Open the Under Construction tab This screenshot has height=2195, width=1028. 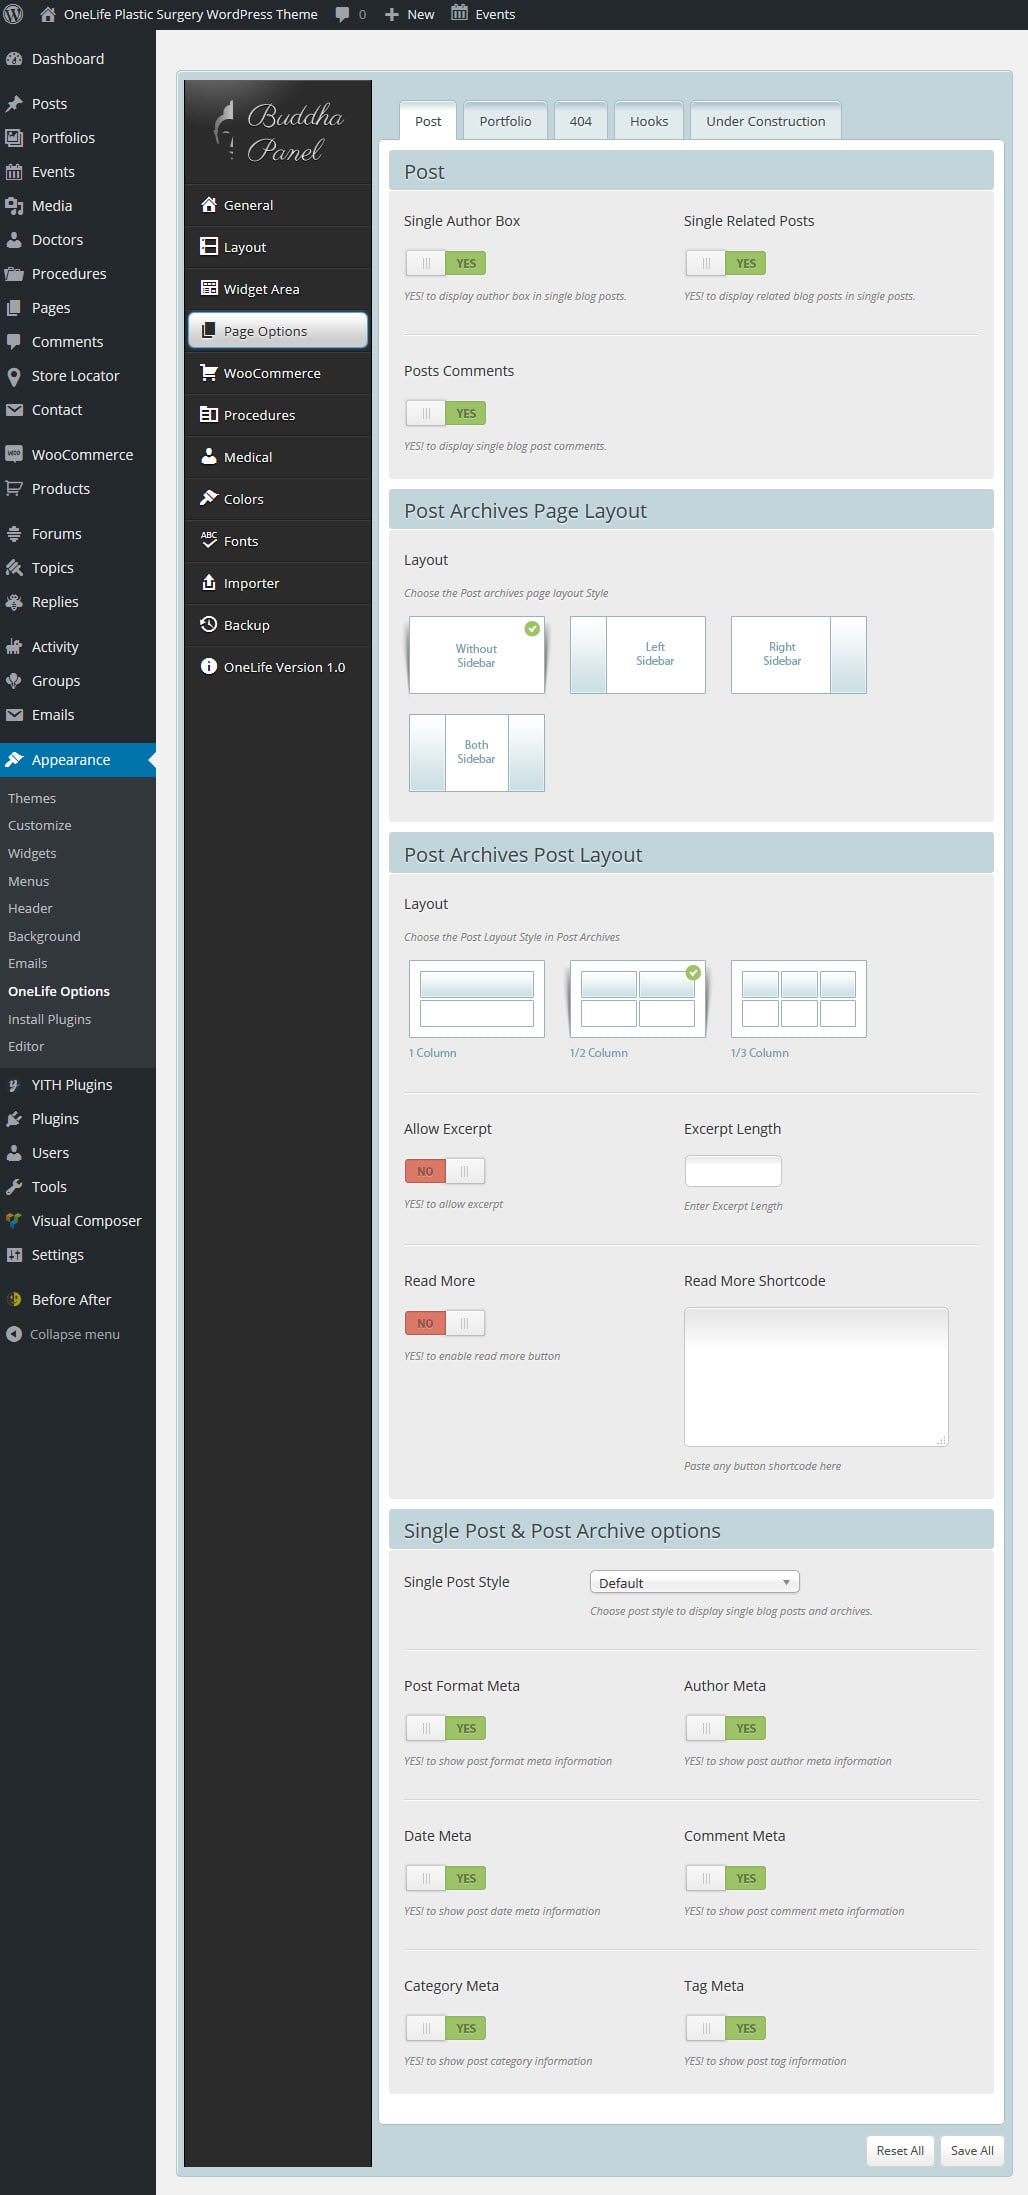click(x=765, y=121)
